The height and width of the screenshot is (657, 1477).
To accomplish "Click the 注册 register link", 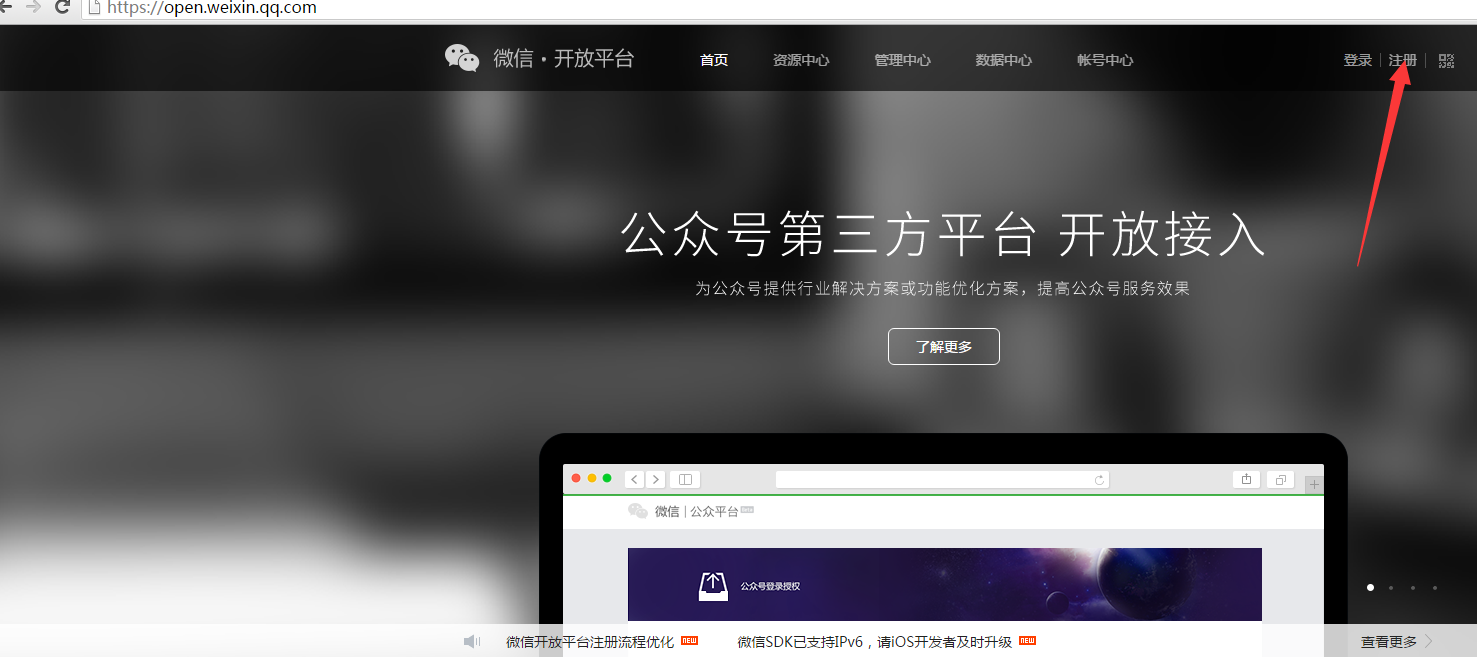I will (1403, 60).
